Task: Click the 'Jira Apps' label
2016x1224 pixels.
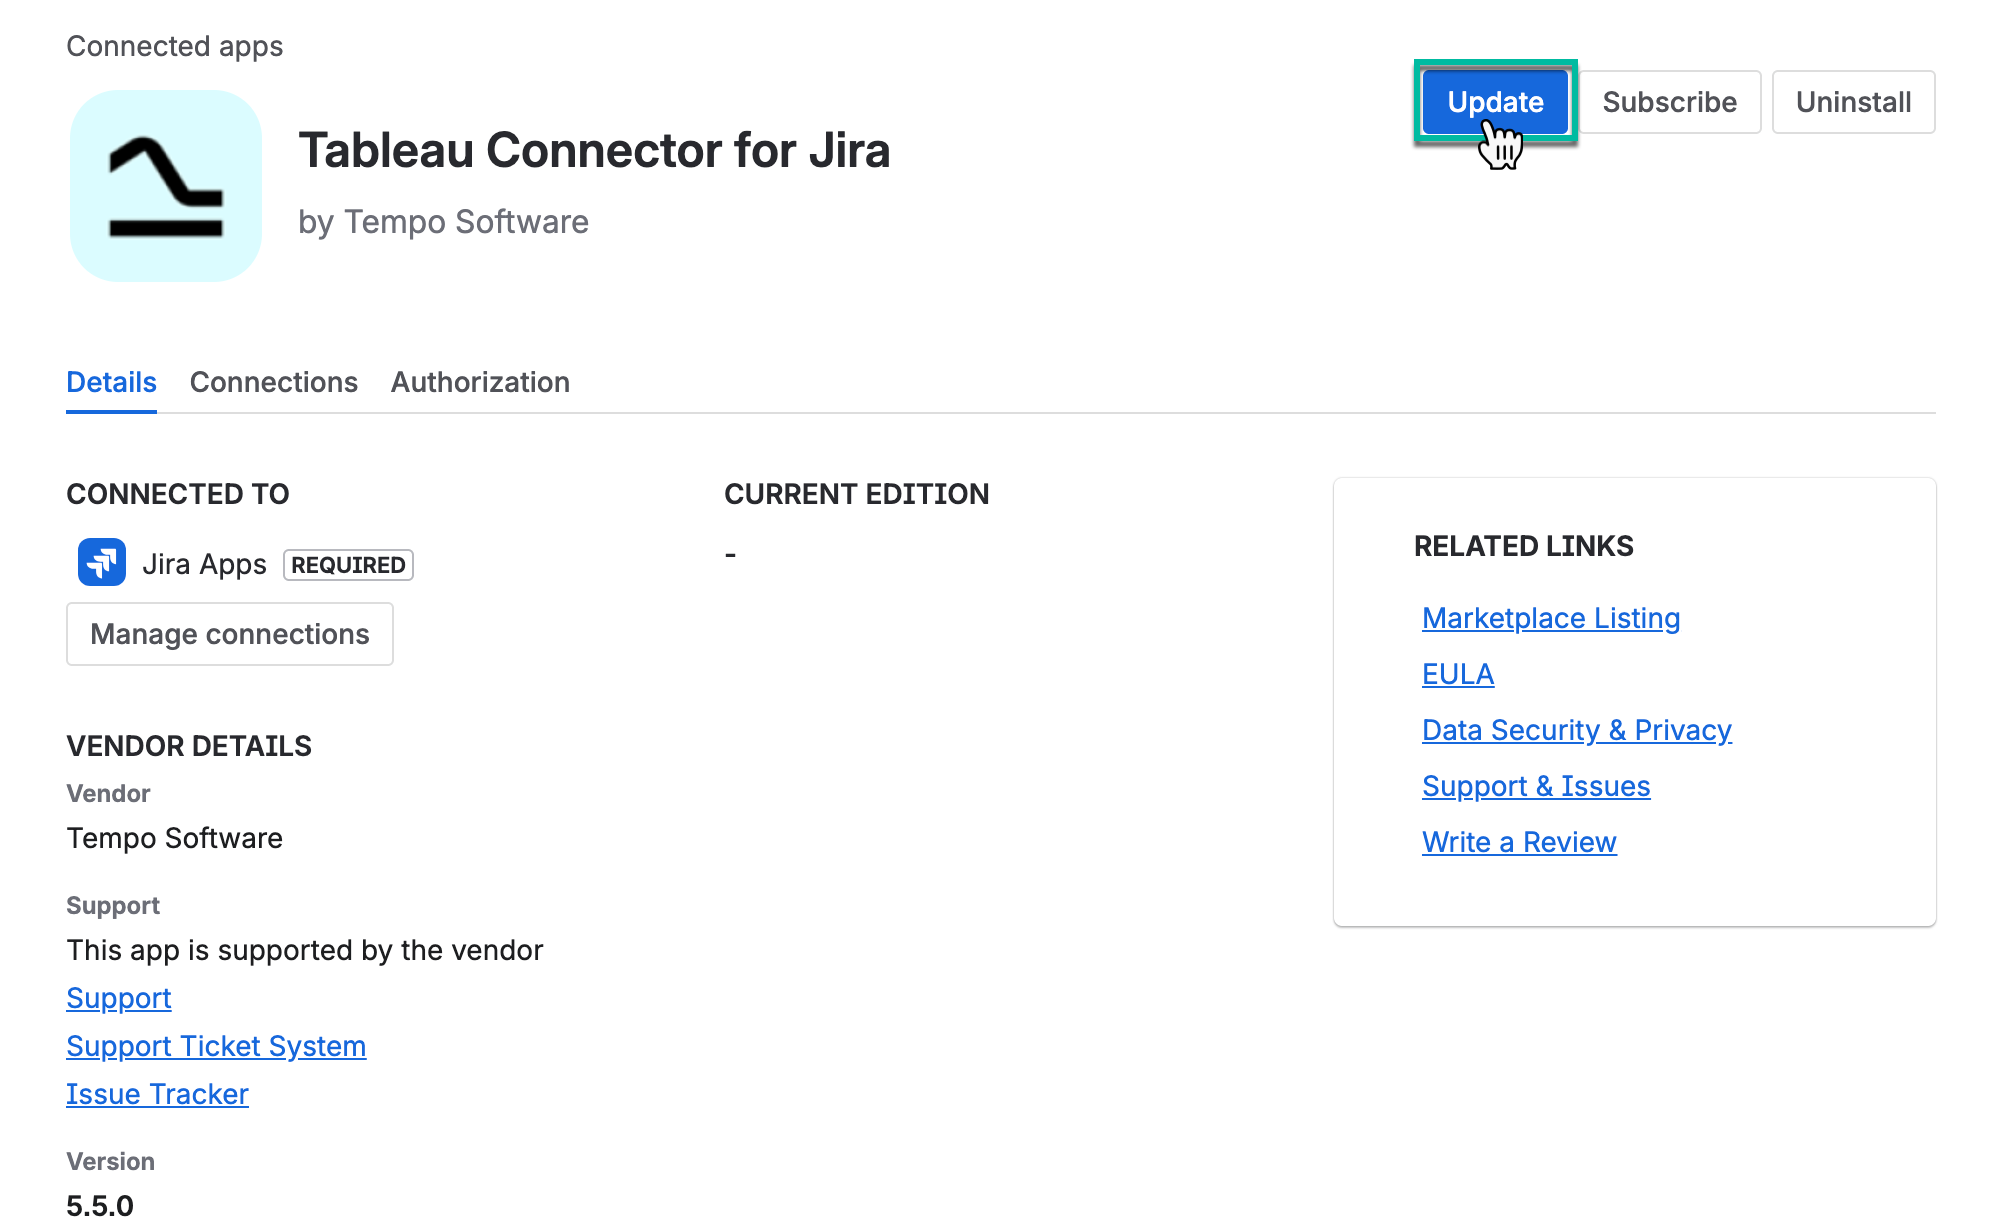Action: 204,564
